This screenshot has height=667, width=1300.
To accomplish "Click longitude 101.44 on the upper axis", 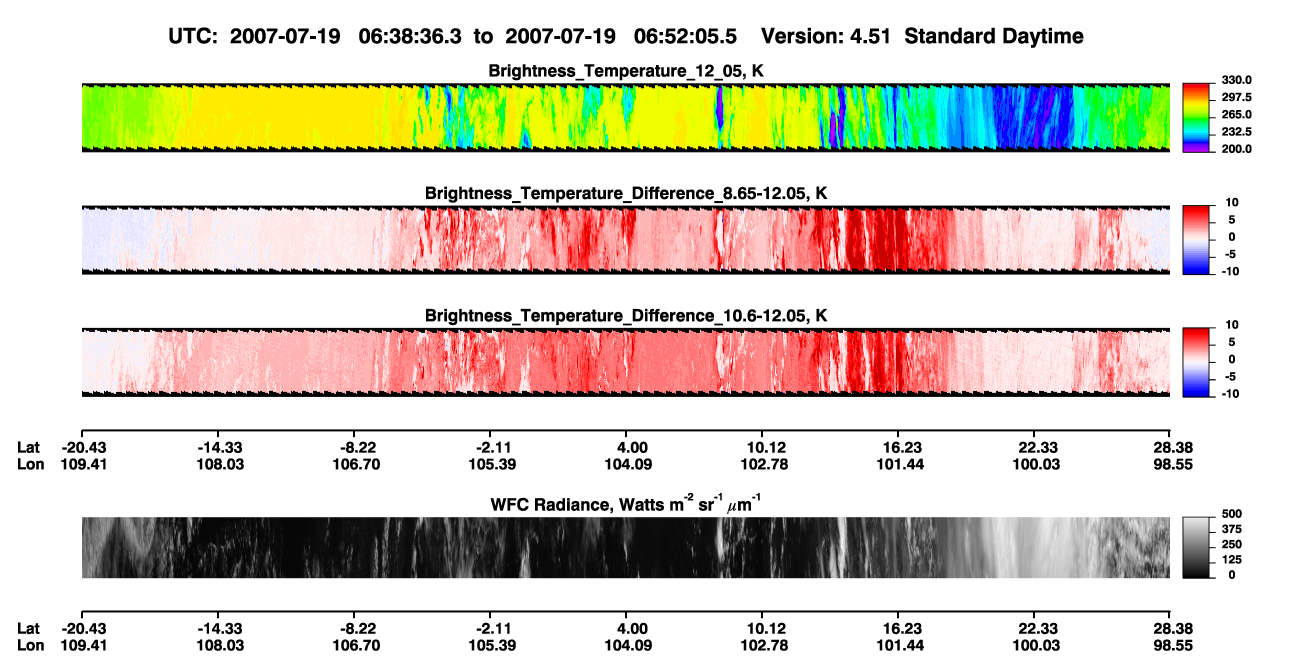I will [899, 464].
